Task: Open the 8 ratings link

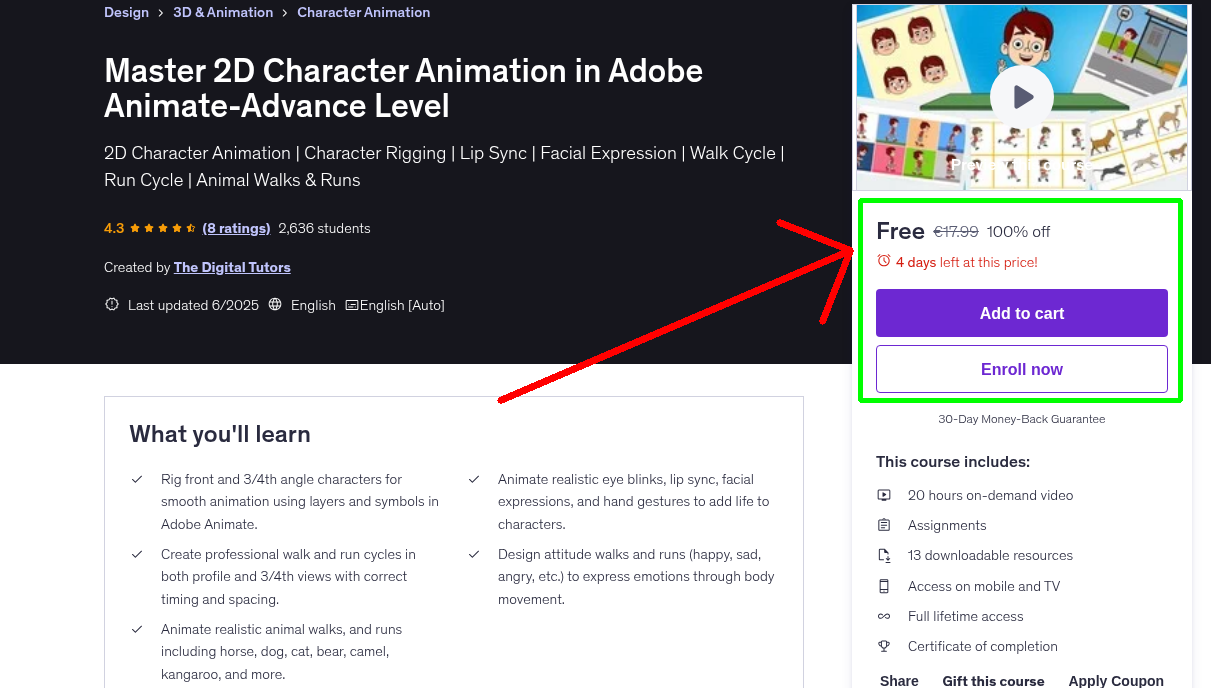Action: 236,228
